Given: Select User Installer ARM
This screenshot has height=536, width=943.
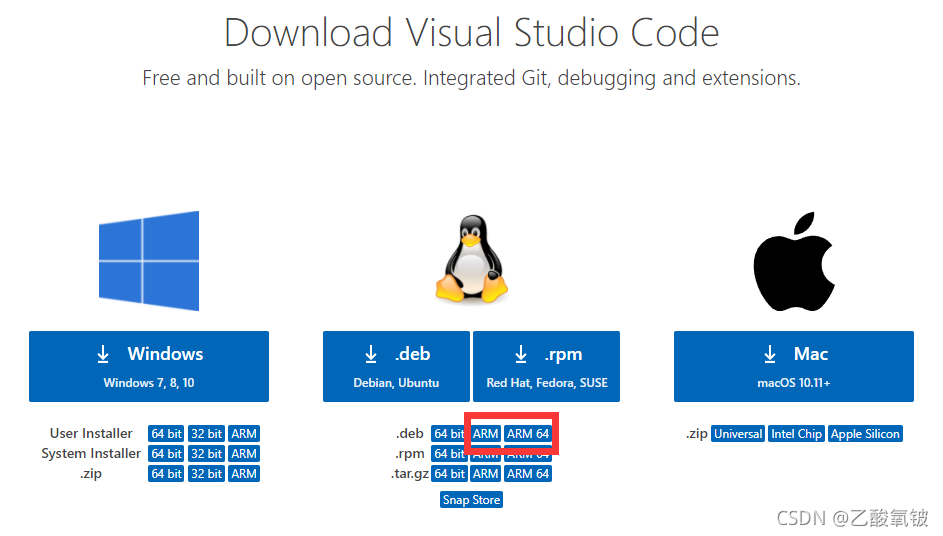Looking at the screenshot, I should pyautogui.click(x=244, y=434).
